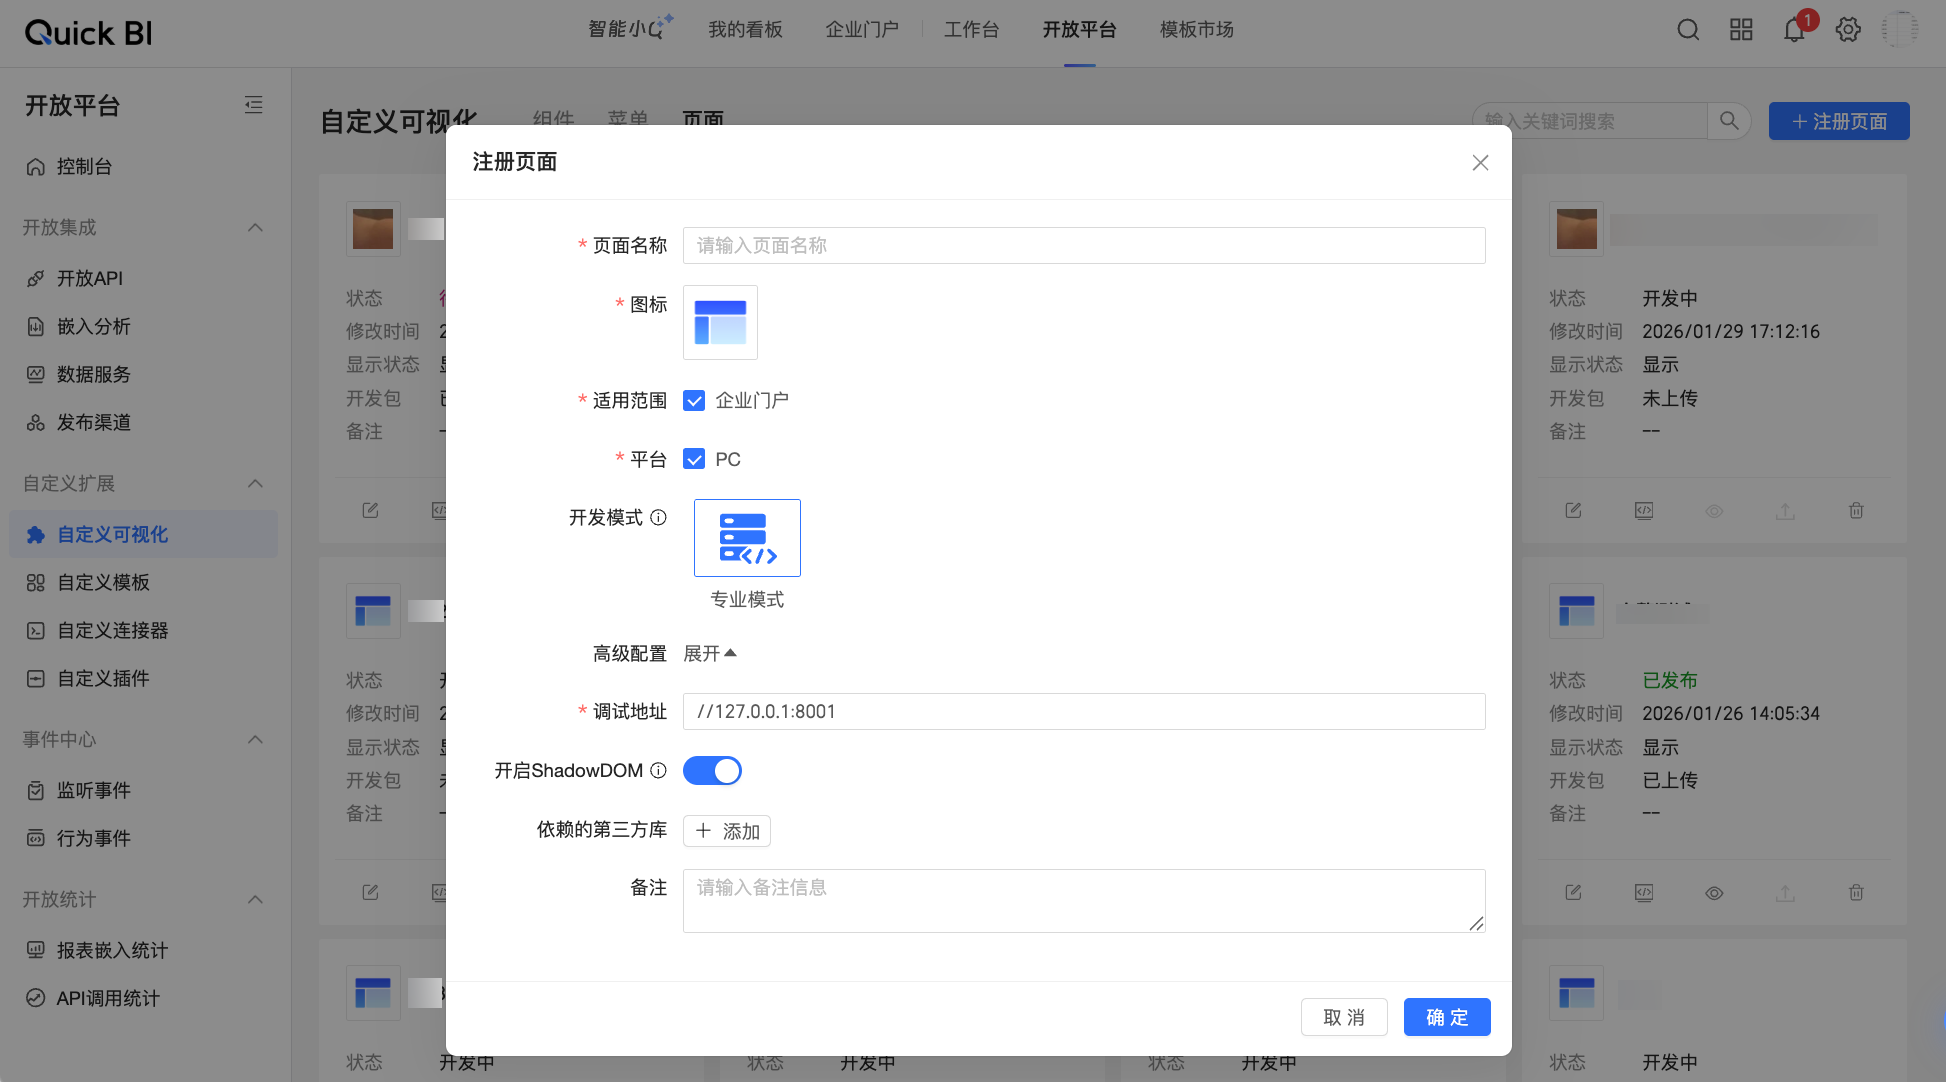Image resolution: width=1946 pixels, height=1082 pixels.
Task: Go to the 自定义模板 sidebar item
Action: point(103,582)
